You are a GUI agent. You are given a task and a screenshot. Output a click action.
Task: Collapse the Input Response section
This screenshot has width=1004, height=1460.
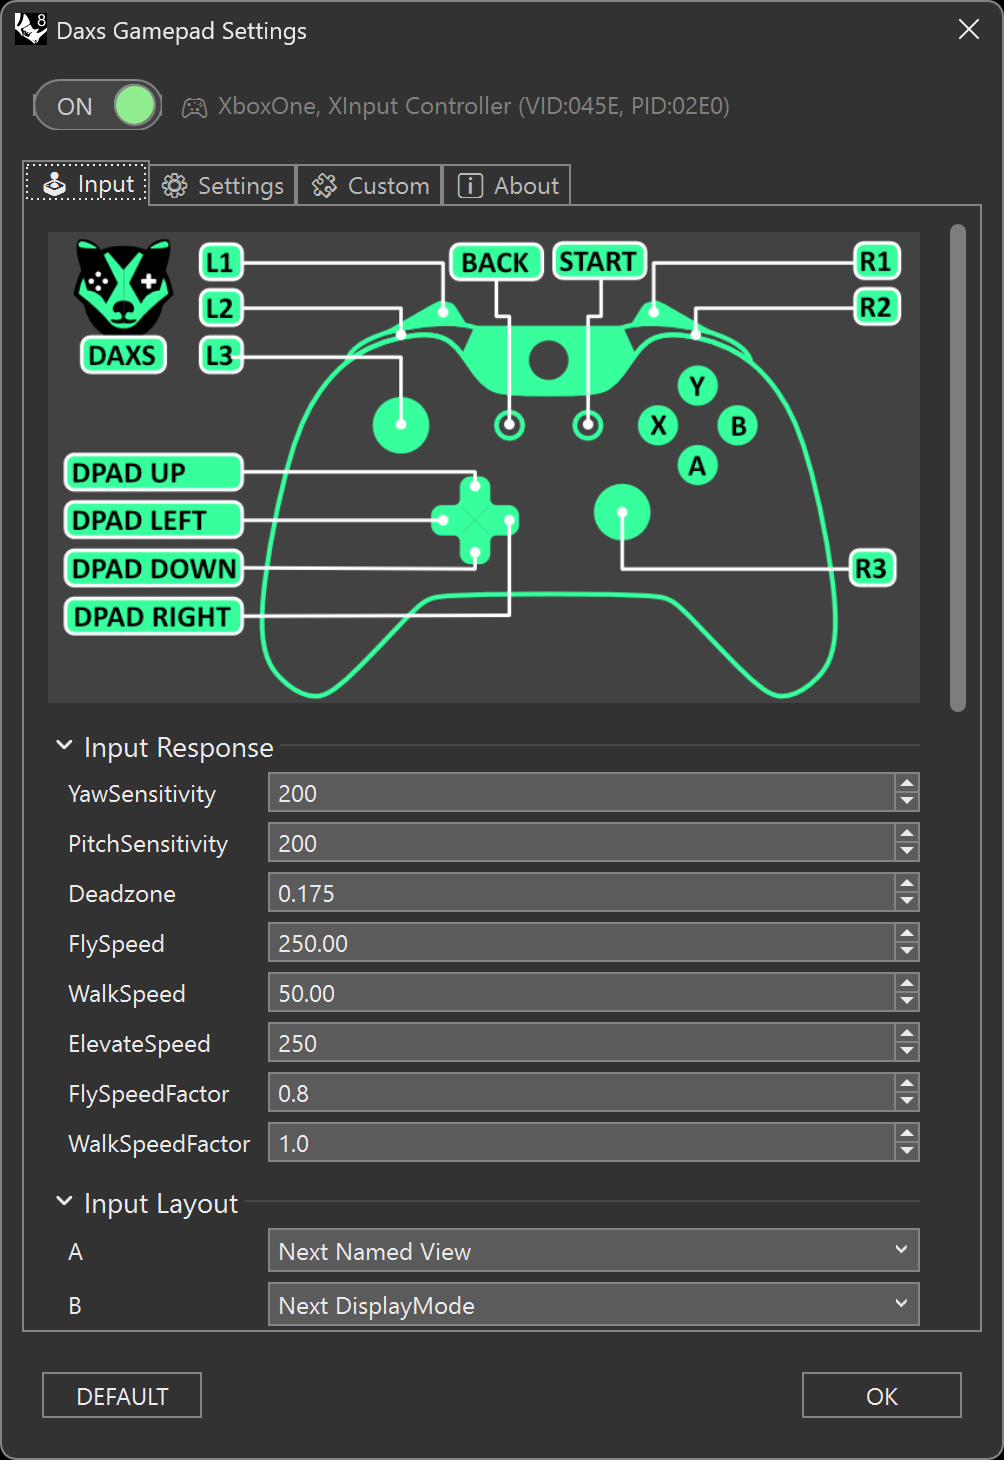coord(64,744)
